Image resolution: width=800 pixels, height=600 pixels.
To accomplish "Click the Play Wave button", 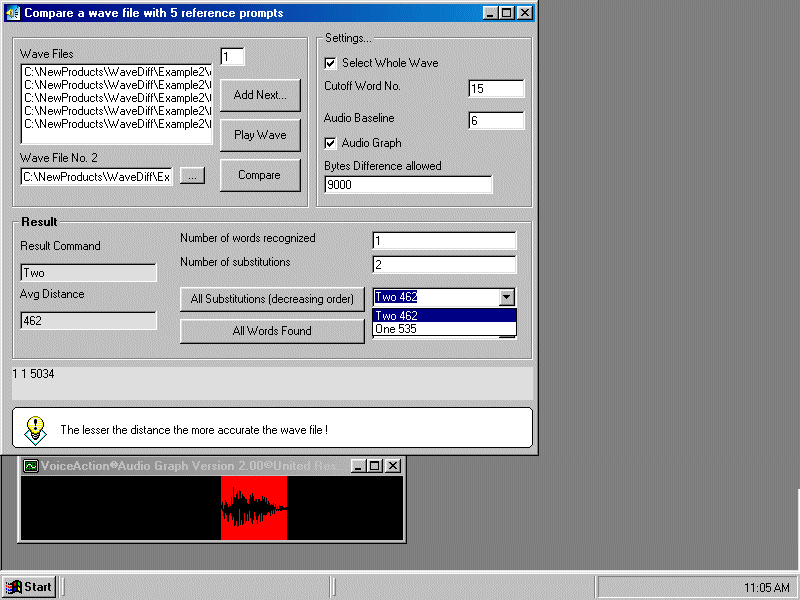I will [260, 135].
